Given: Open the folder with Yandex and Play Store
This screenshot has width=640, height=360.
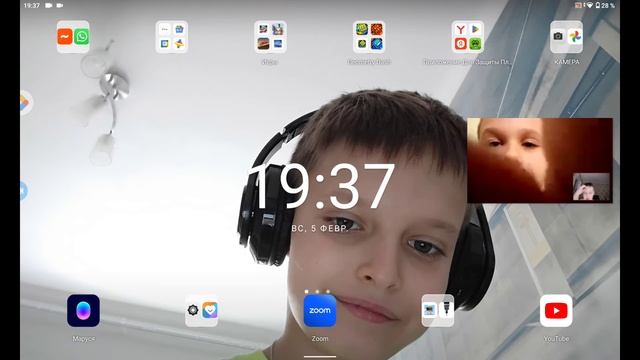Looking at the screenshot, I should tap(468, 37).
